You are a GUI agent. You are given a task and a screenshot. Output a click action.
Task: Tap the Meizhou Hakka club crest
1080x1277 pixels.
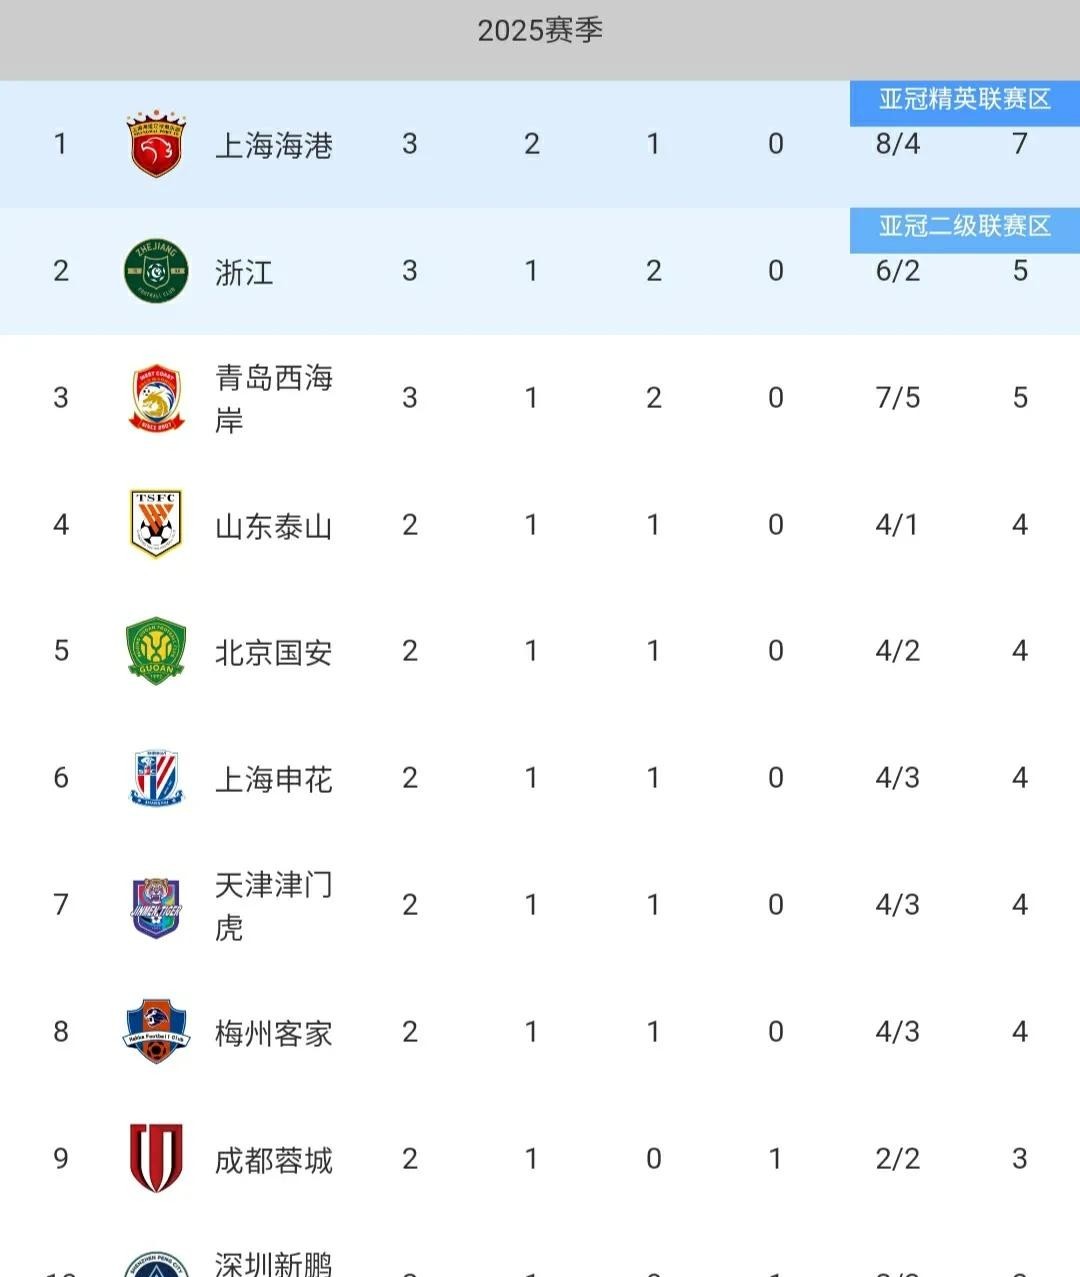point(156,1031)
